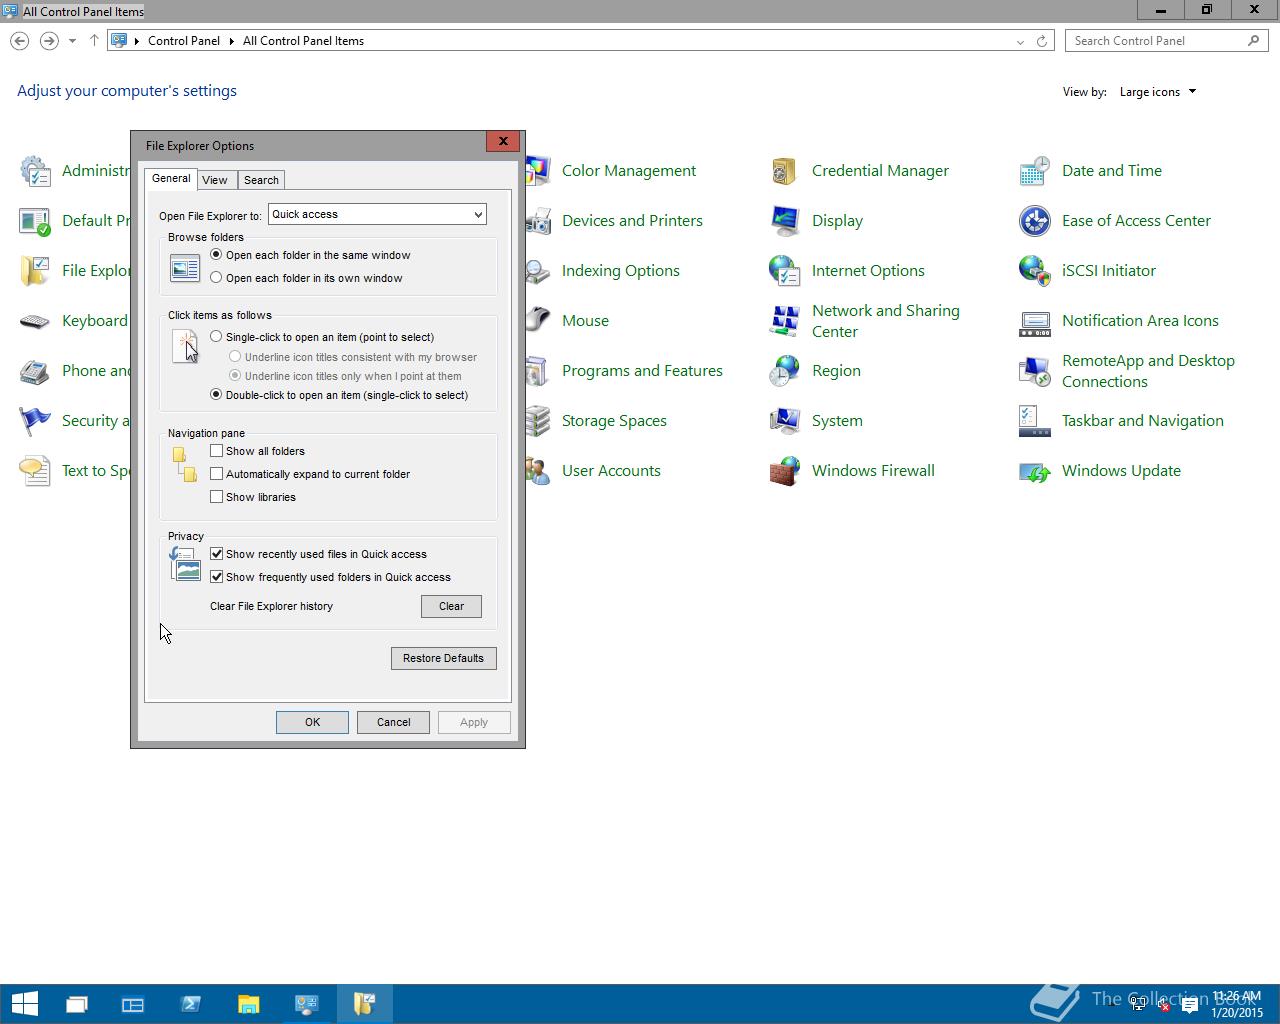This screenshot has height=1024, width=1280.
Task: Open the Default Programs icon
Action: (x=35, y=221)
